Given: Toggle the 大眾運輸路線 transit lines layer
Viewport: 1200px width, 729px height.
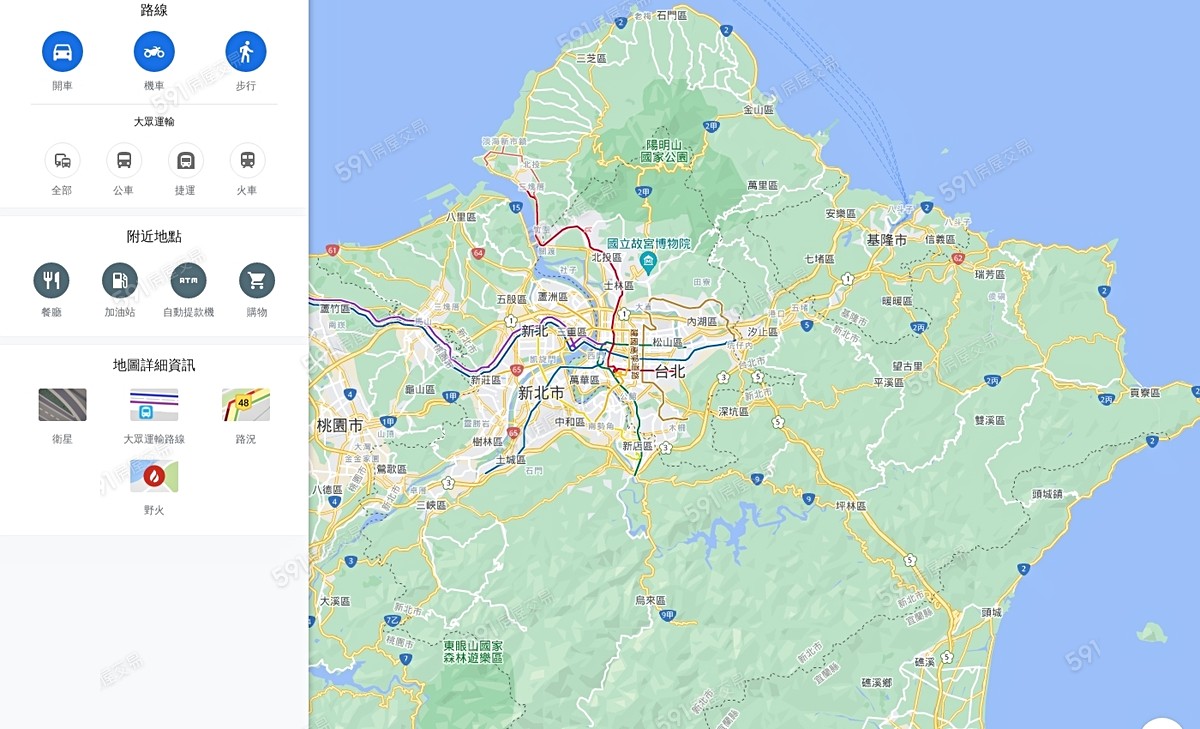Looking at the screenshot, I should [154, 405].
